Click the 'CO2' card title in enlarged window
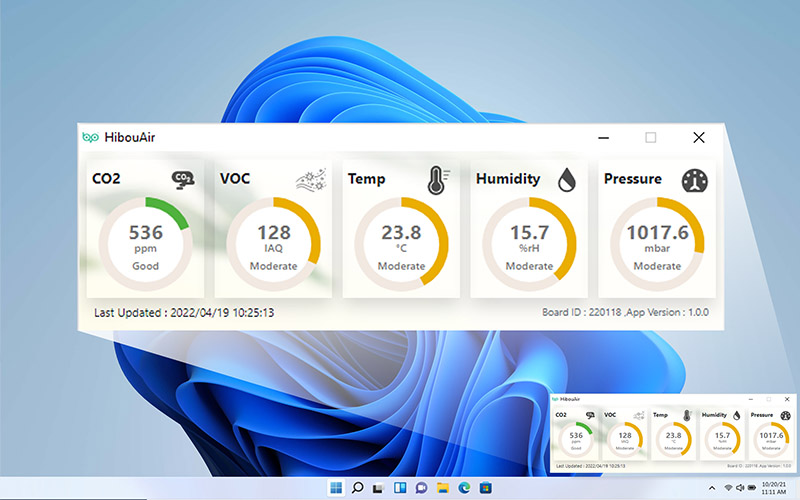Viewport: 800px width, 500px height. [x=106, y=179]
